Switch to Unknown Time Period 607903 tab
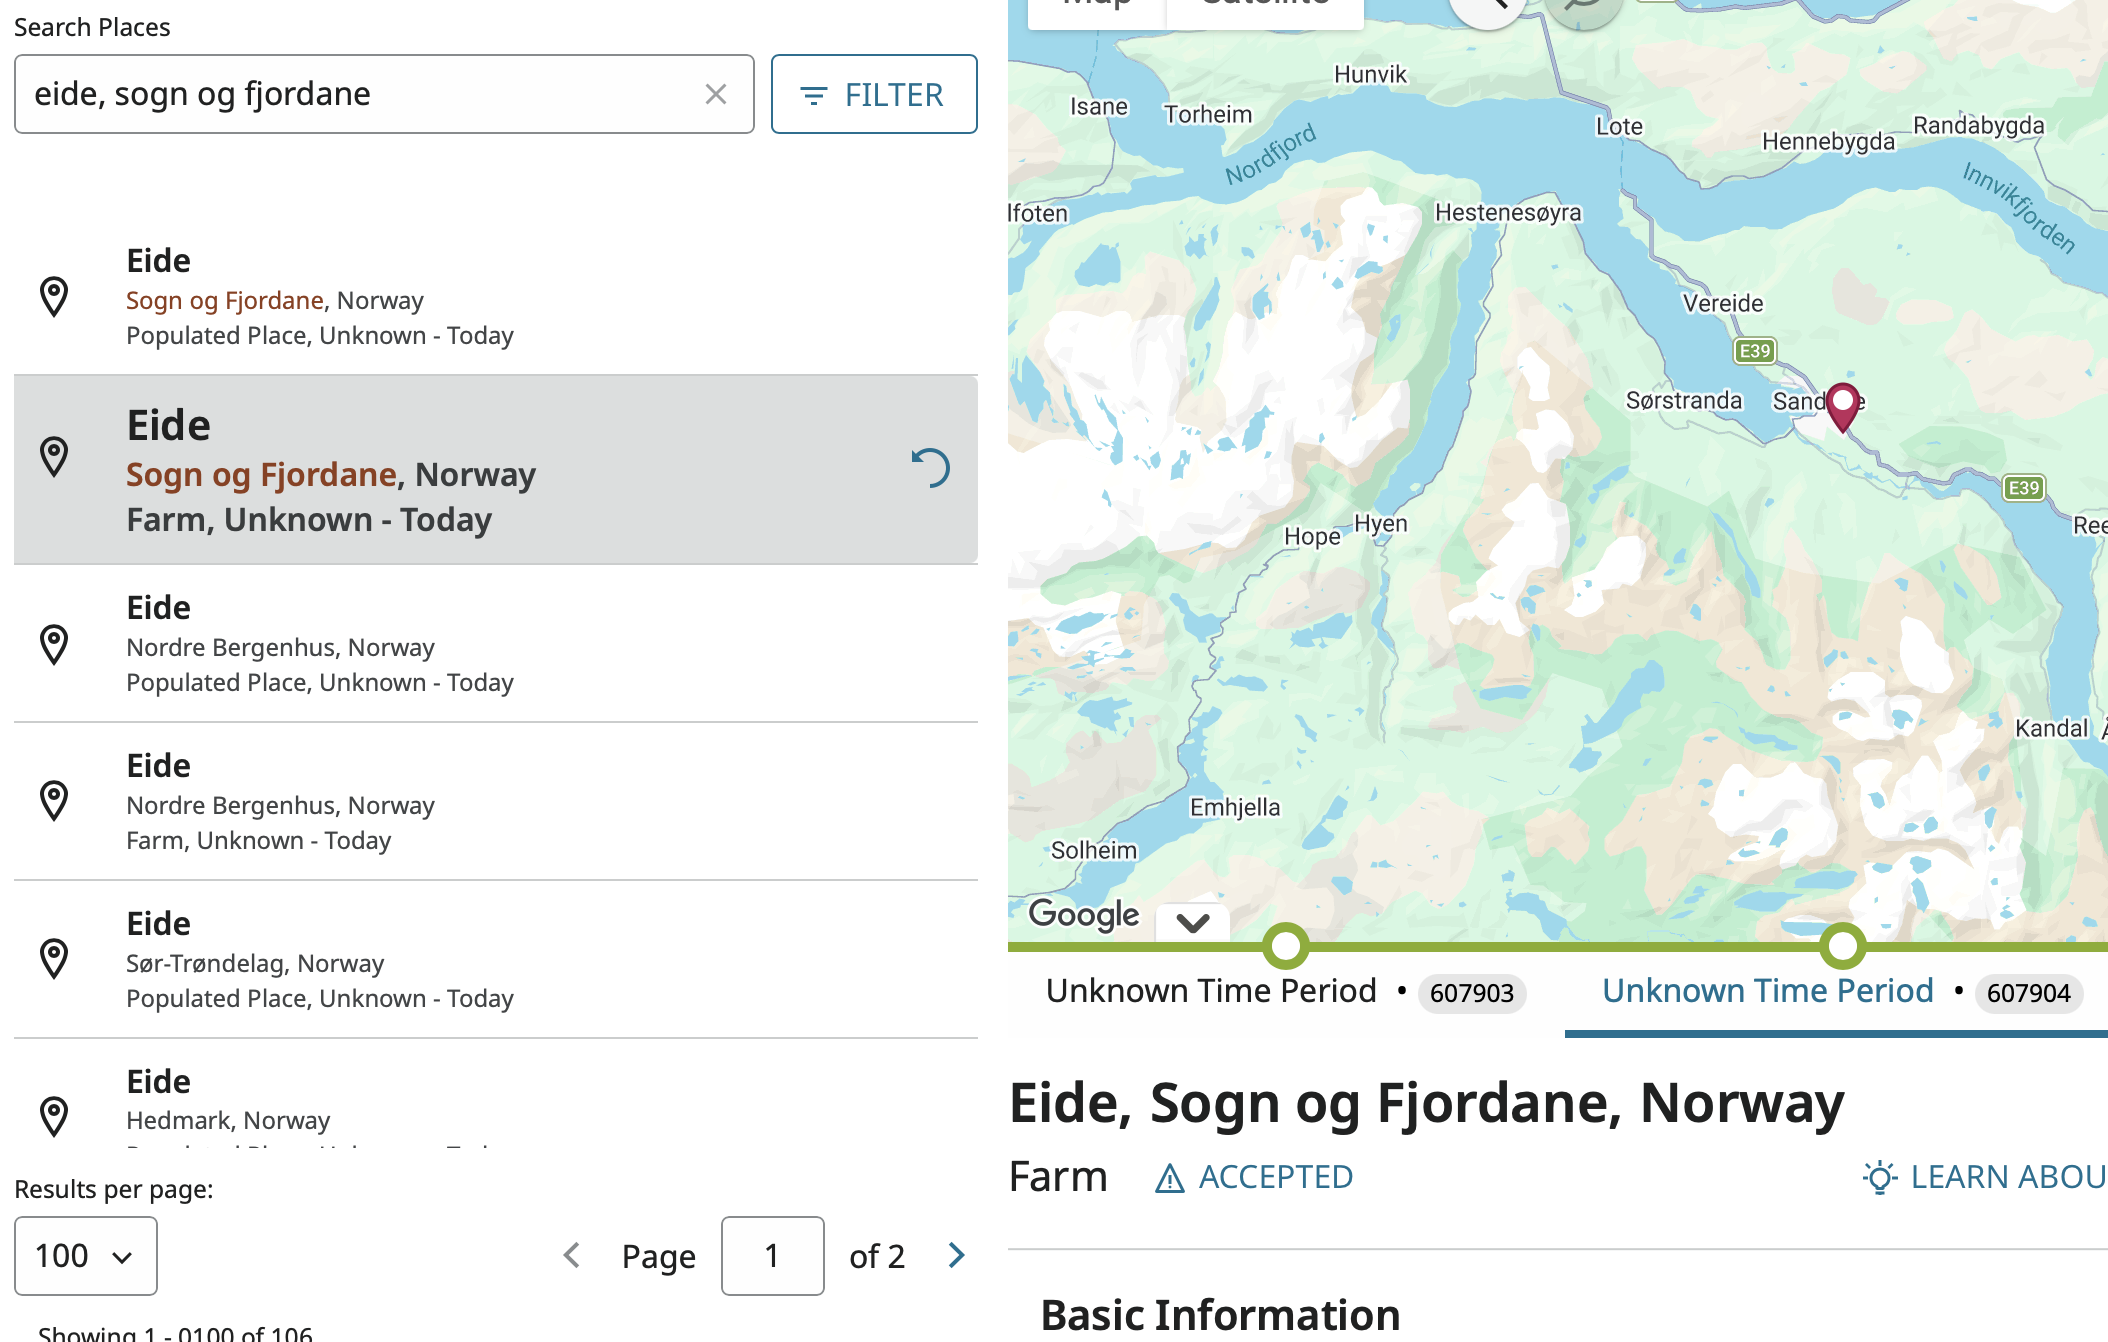The image size is (2108, 1342). point(1286,991)
